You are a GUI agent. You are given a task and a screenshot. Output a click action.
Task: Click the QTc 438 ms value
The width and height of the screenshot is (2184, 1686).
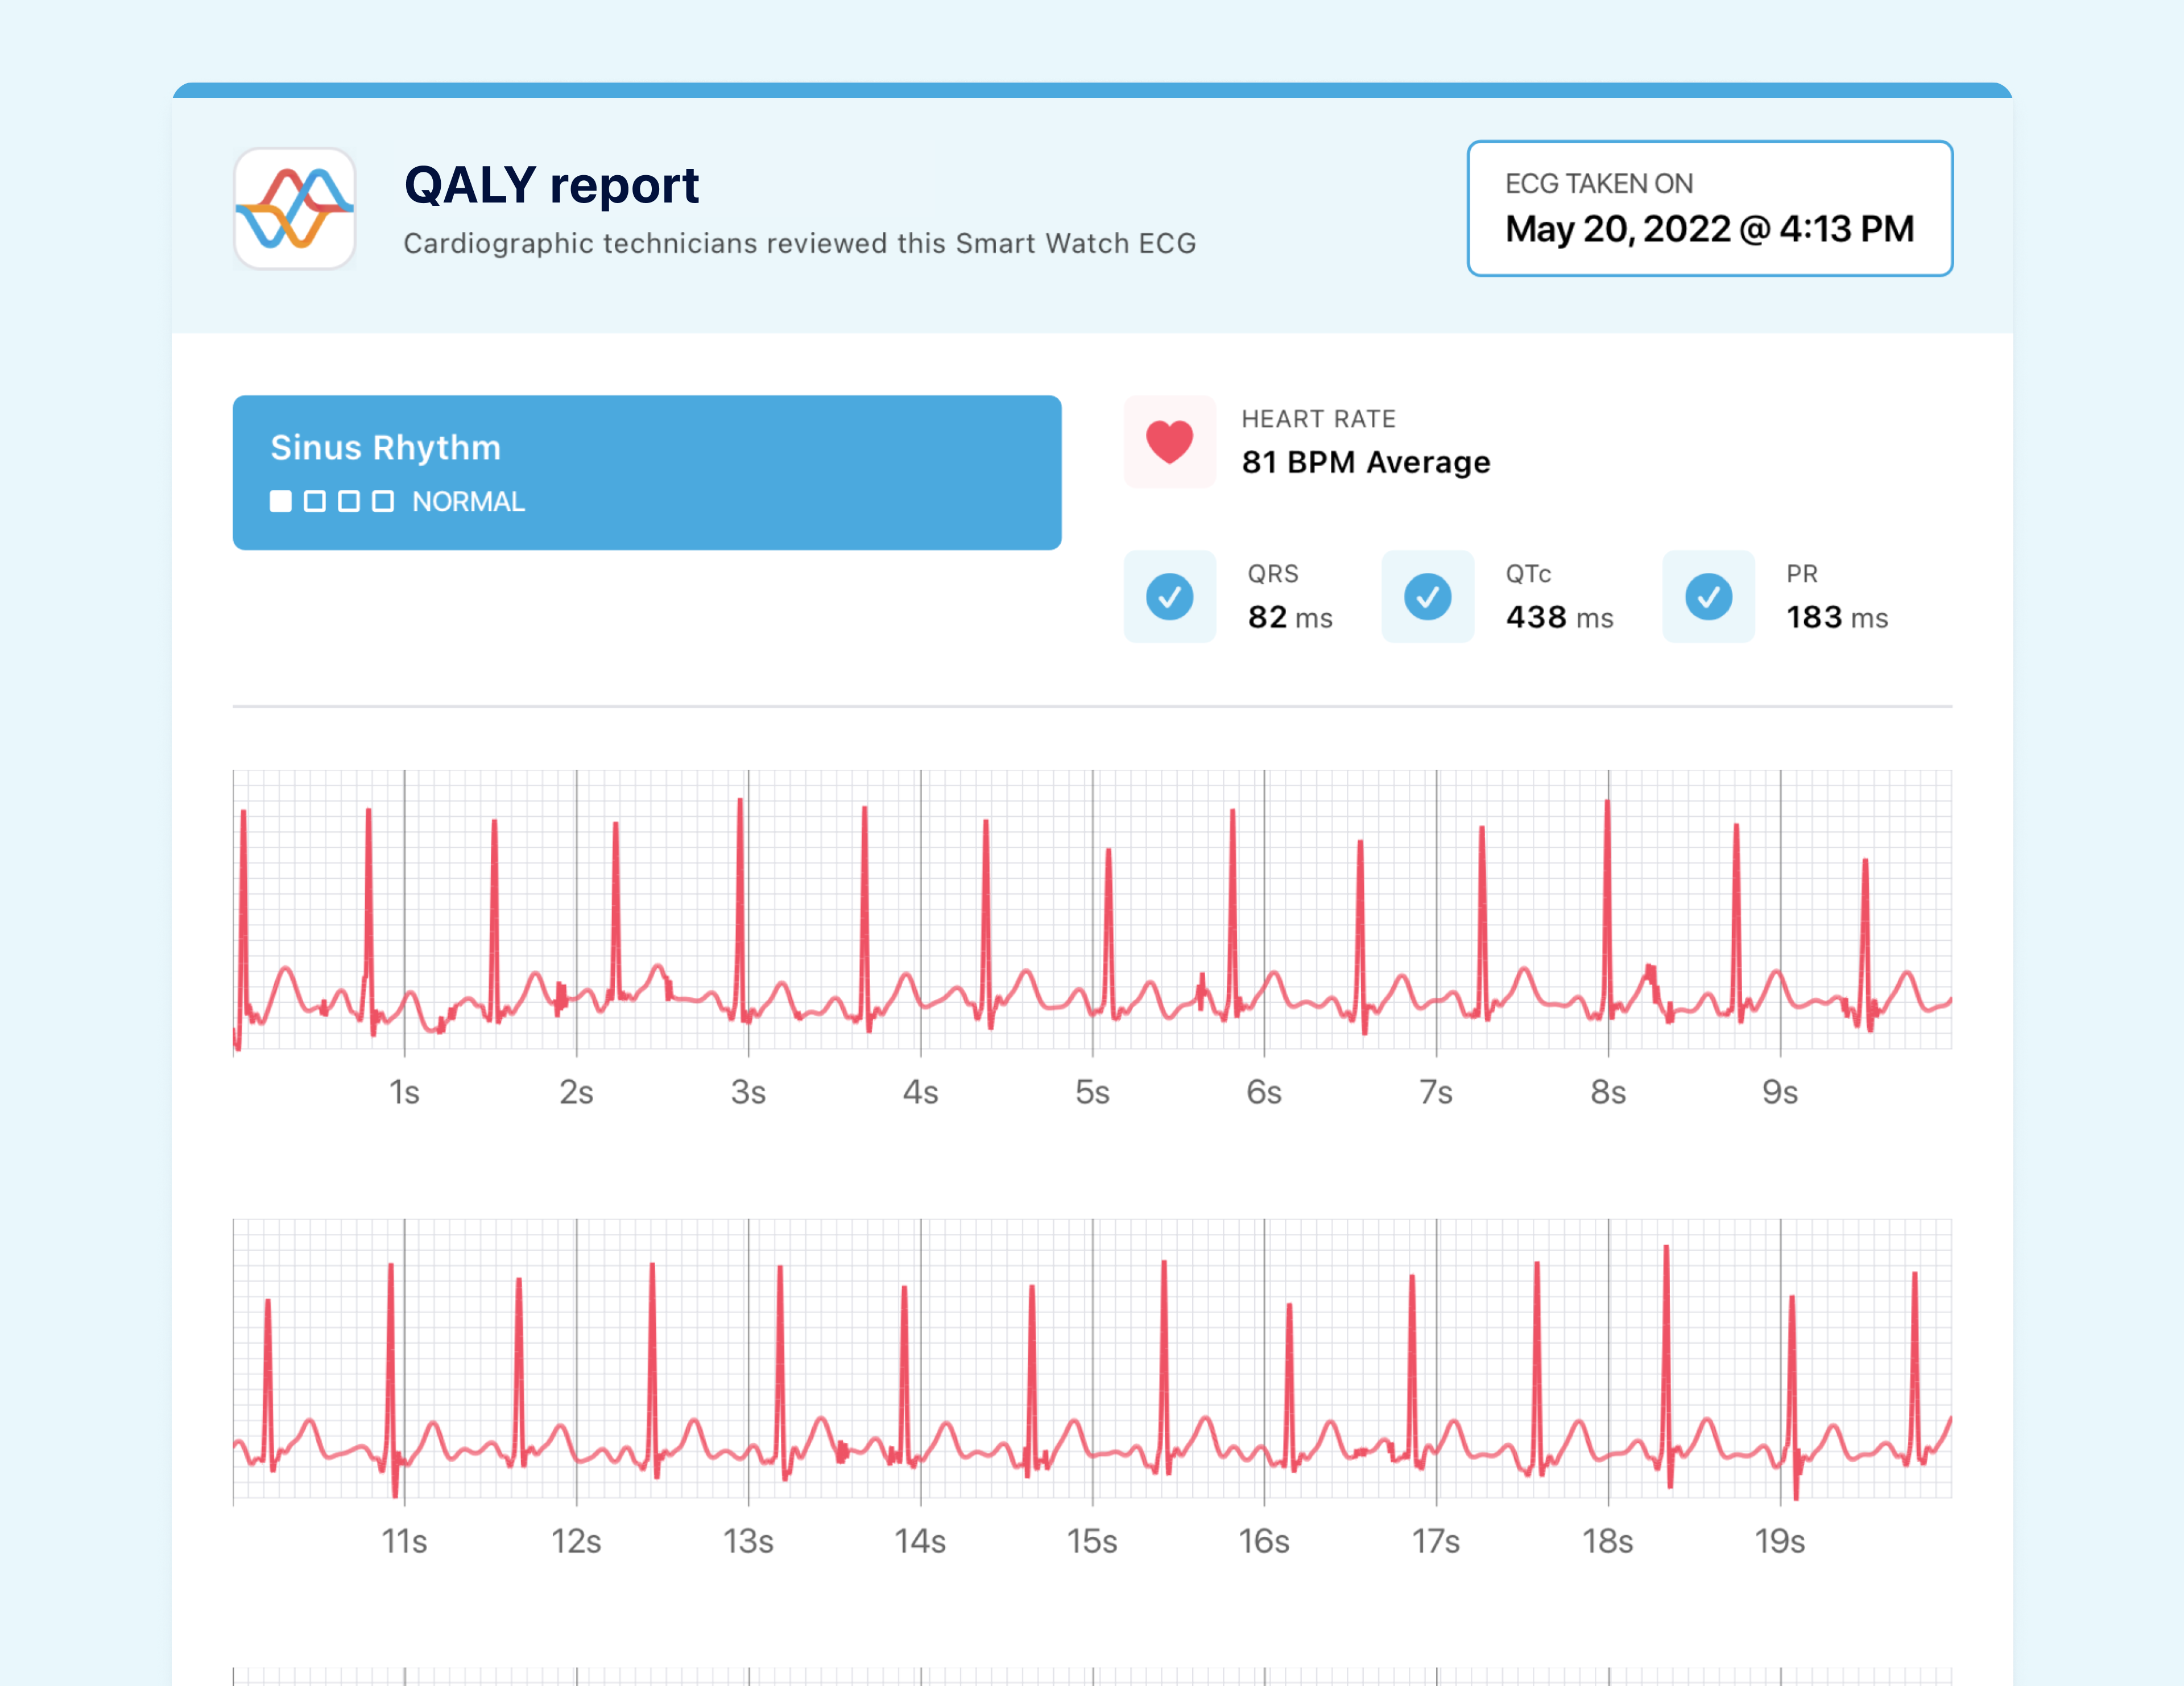[1560, 617]
